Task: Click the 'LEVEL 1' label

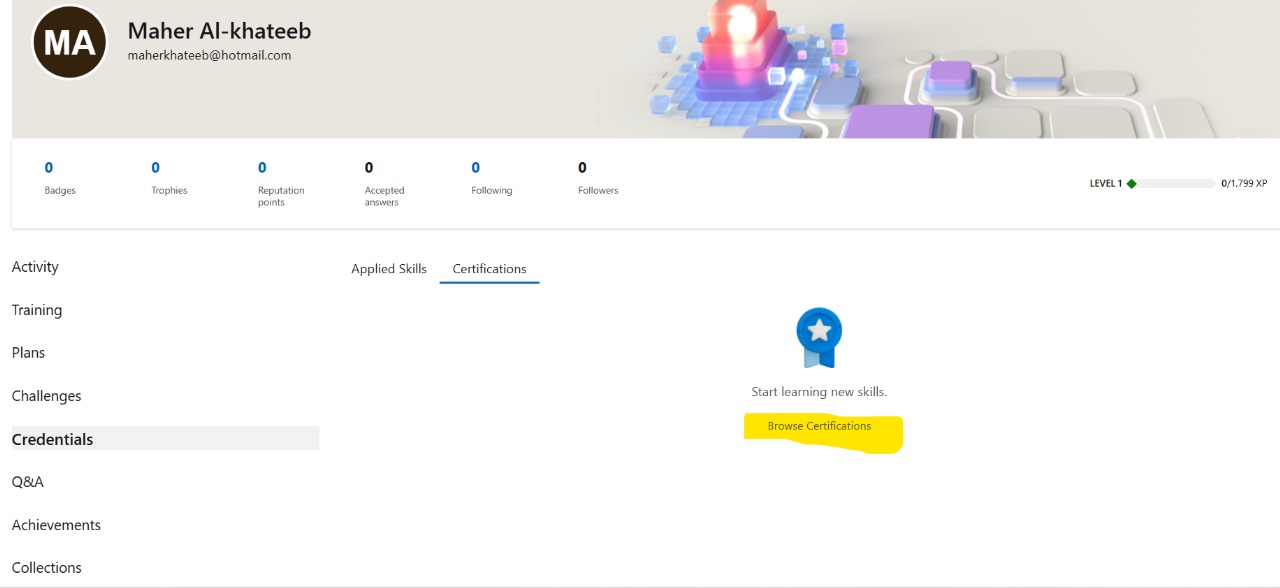Action: [x=1106, y=184]
